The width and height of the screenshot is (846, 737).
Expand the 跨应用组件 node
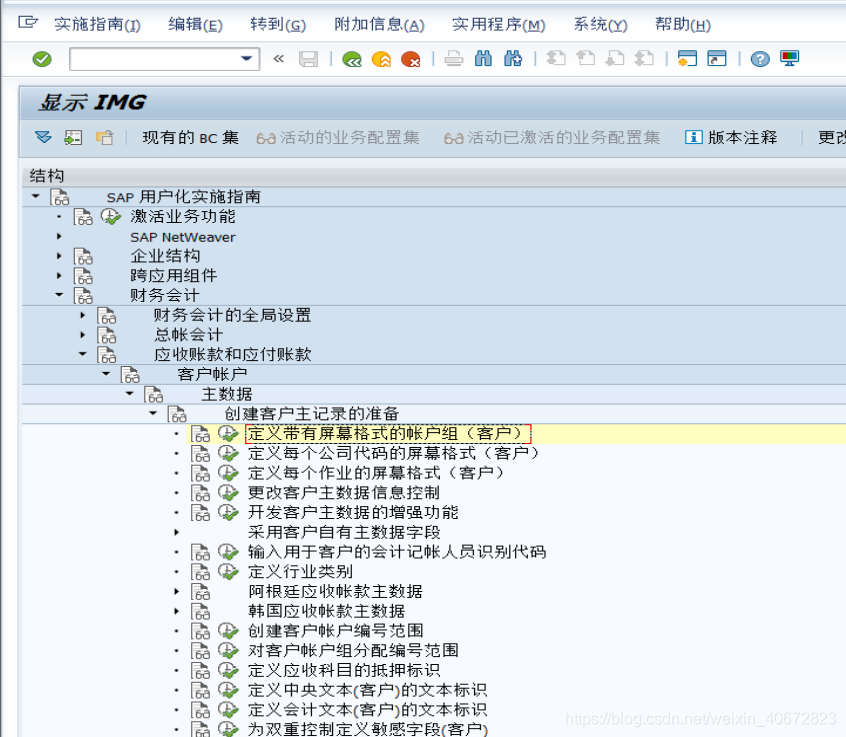(59, 276)
